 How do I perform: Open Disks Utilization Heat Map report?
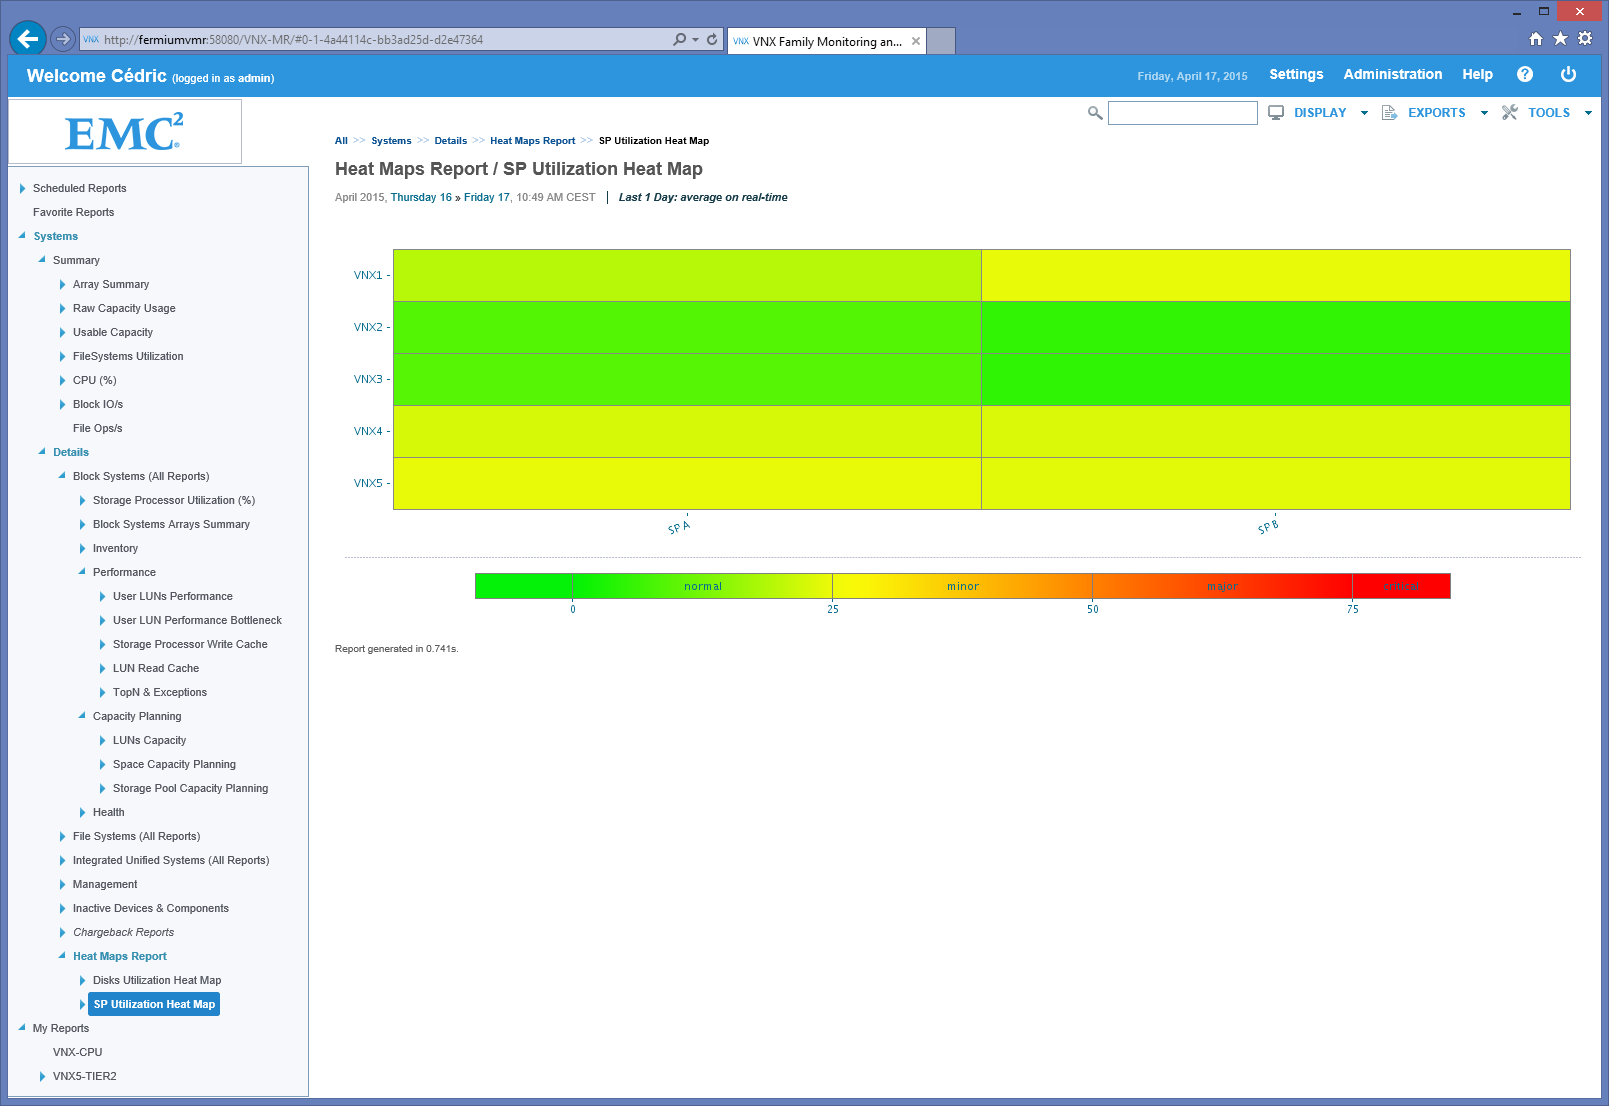pyautogui.click(x=157, y=980)
